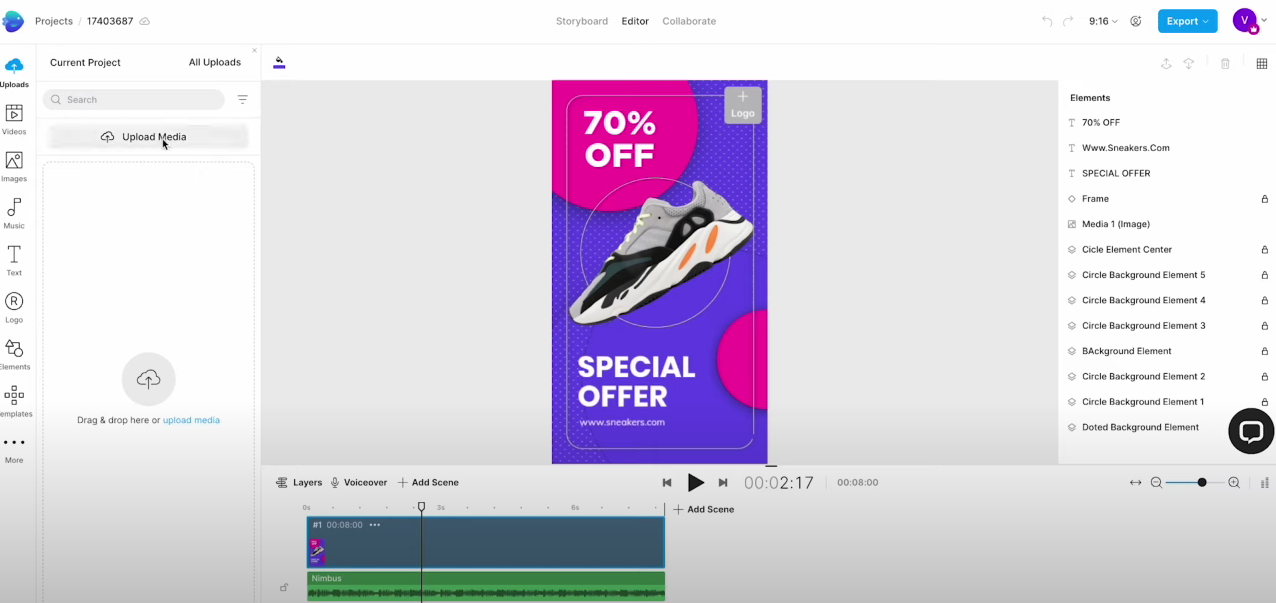The width and height of the screenshot is (1276, 603).
Task: Click the app logo home icon
Action: 13,21
